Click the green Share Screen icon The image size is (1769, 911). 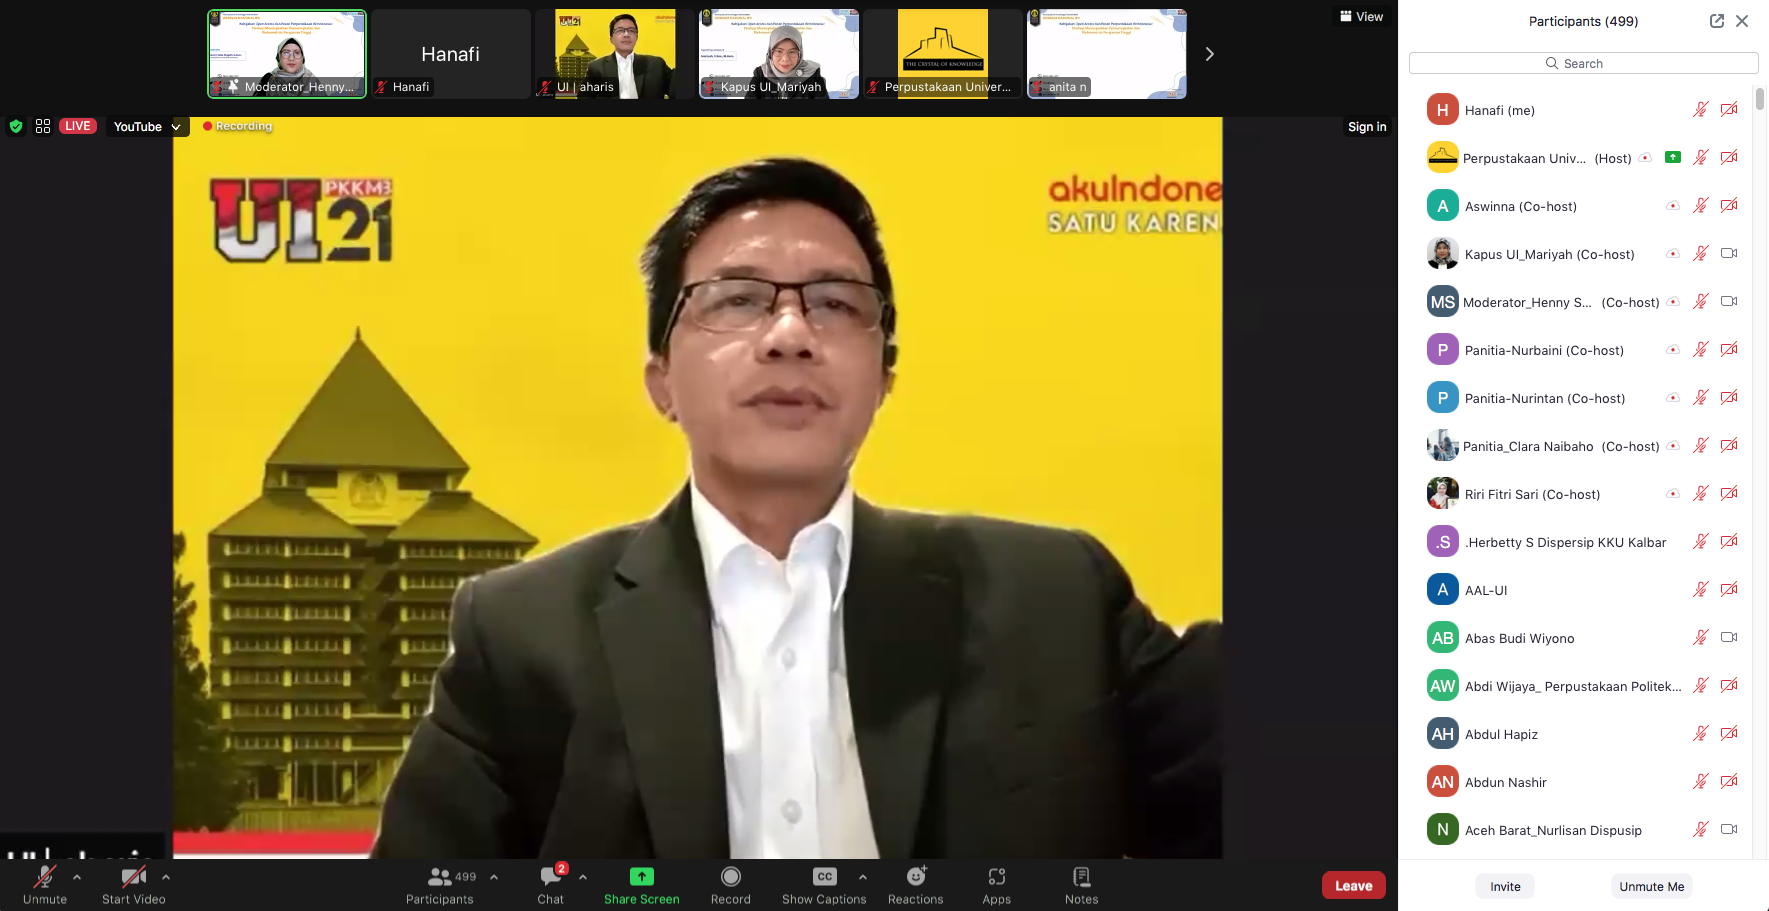click(x=642, y=876)
